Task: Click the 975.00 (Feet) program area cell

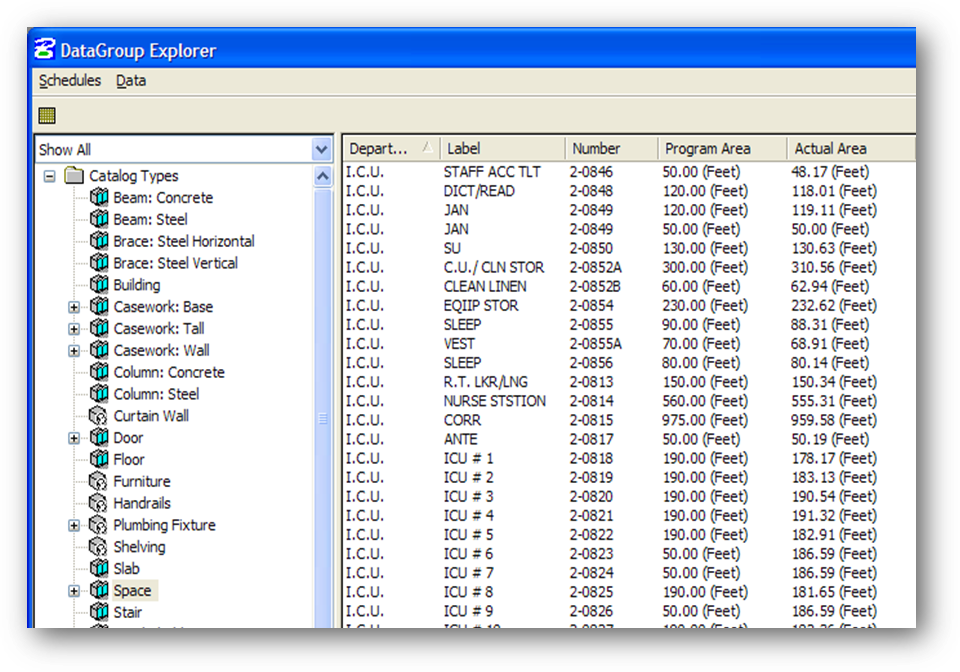Action: (705, 420)
